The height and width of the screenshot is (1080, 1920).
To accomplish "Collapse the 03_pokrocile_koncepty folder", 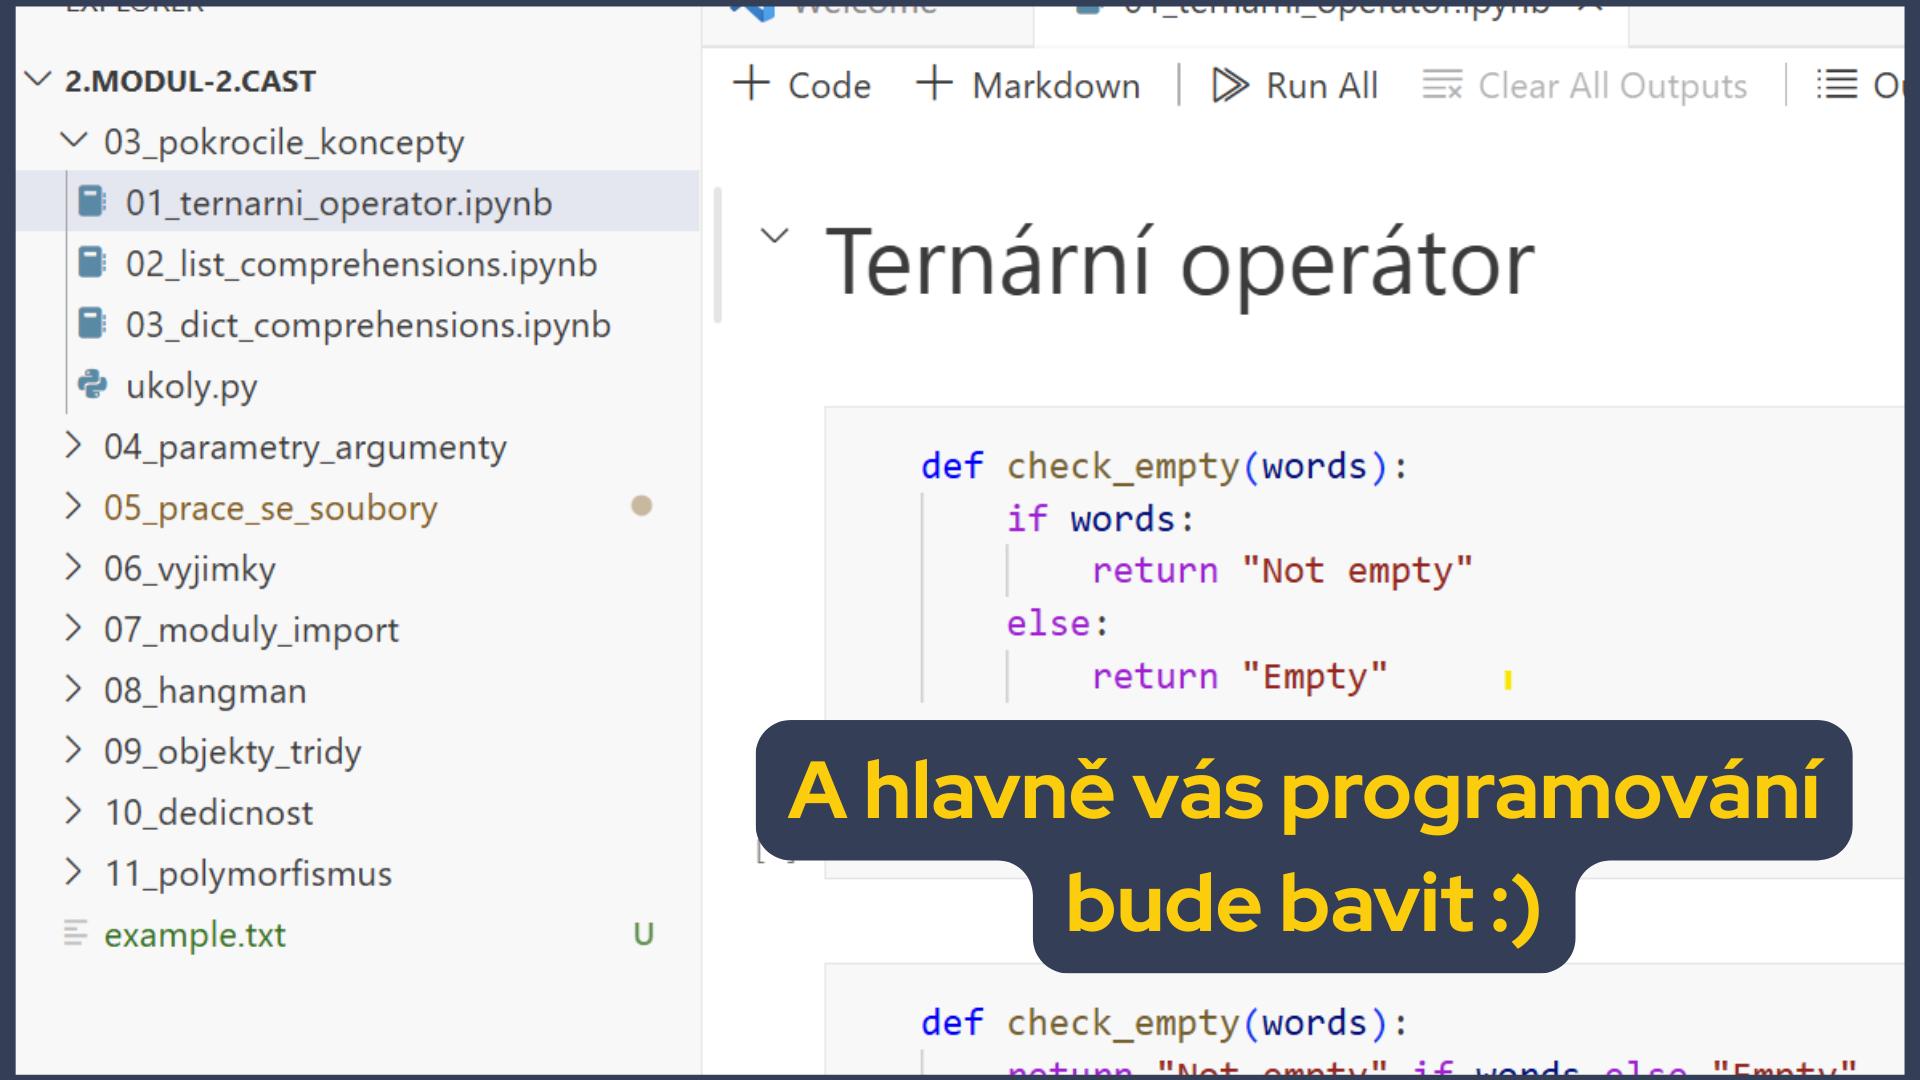I will click(x=74, y=141).
